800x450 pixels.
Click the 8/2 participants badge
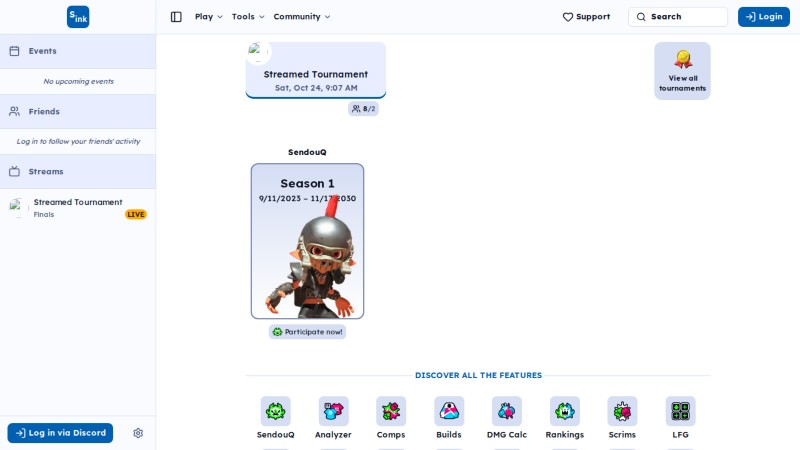tap(363, 109)
